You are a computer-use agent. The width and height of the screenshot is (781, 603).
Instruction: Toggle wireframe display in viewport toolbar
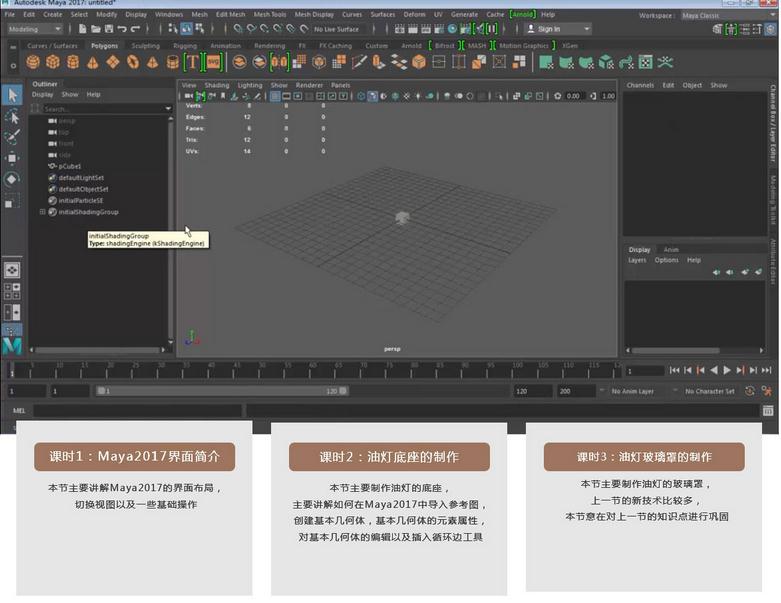pos(361,96)
